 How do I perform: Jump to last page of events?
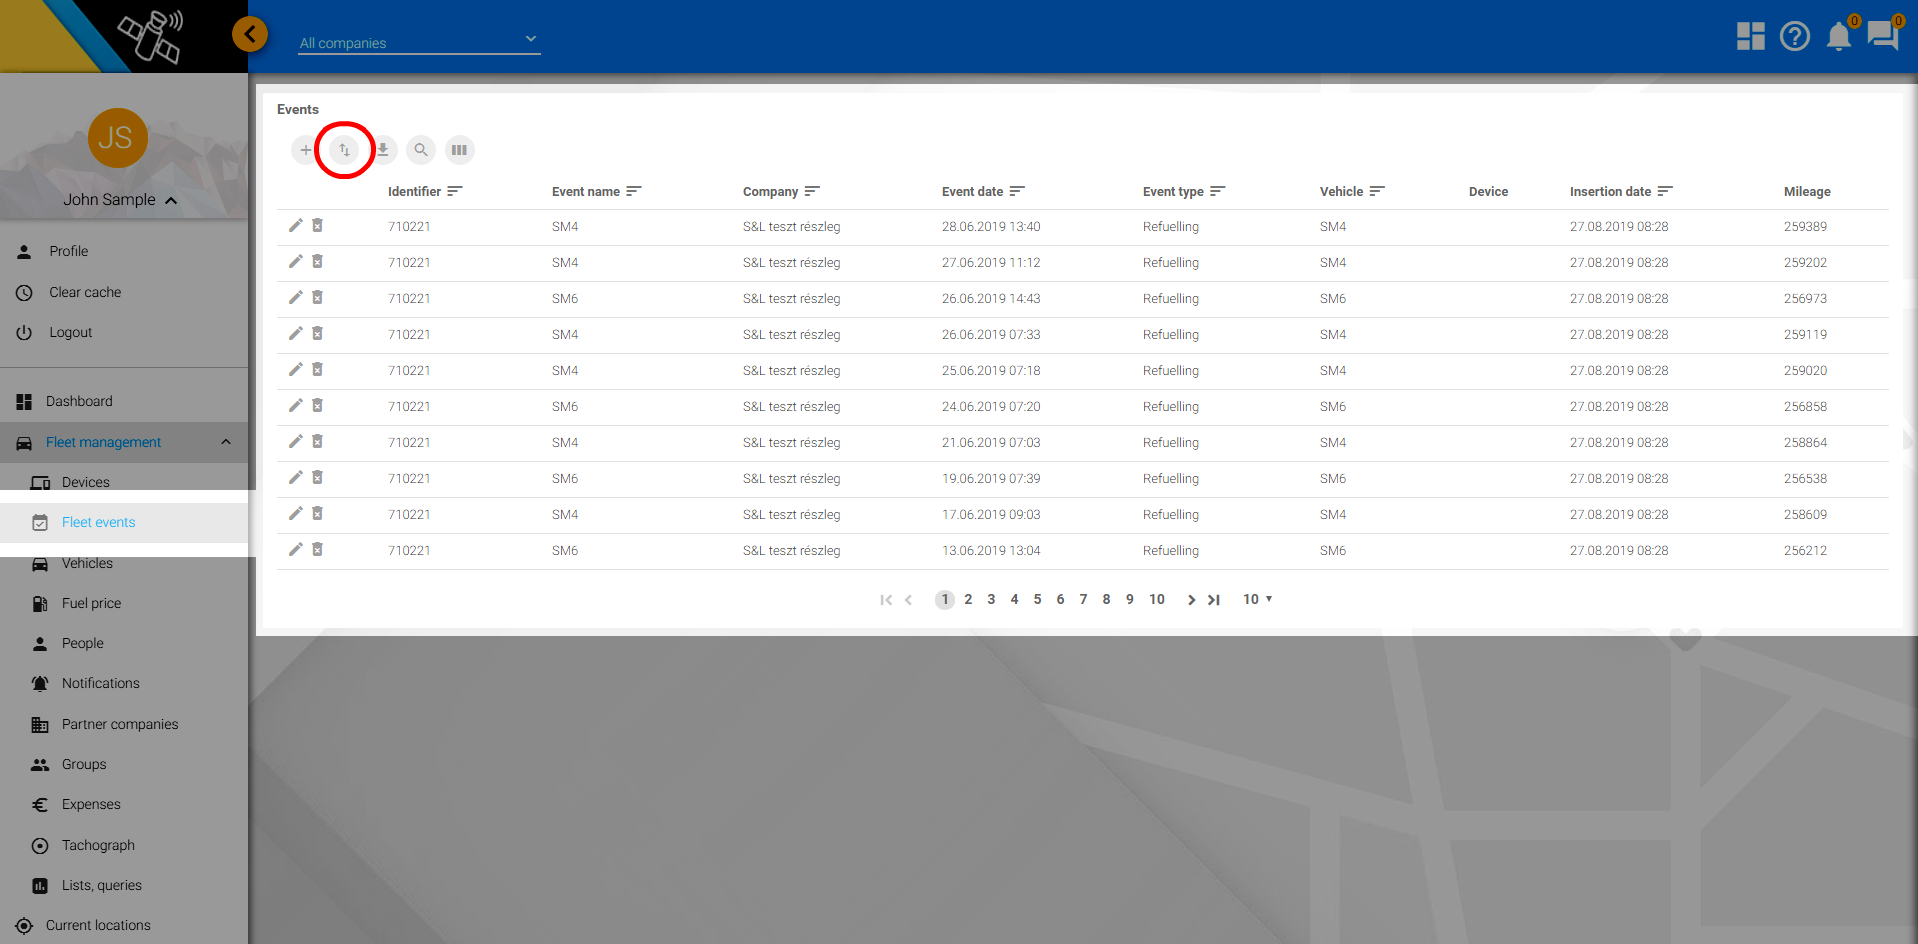(1214, 600)
